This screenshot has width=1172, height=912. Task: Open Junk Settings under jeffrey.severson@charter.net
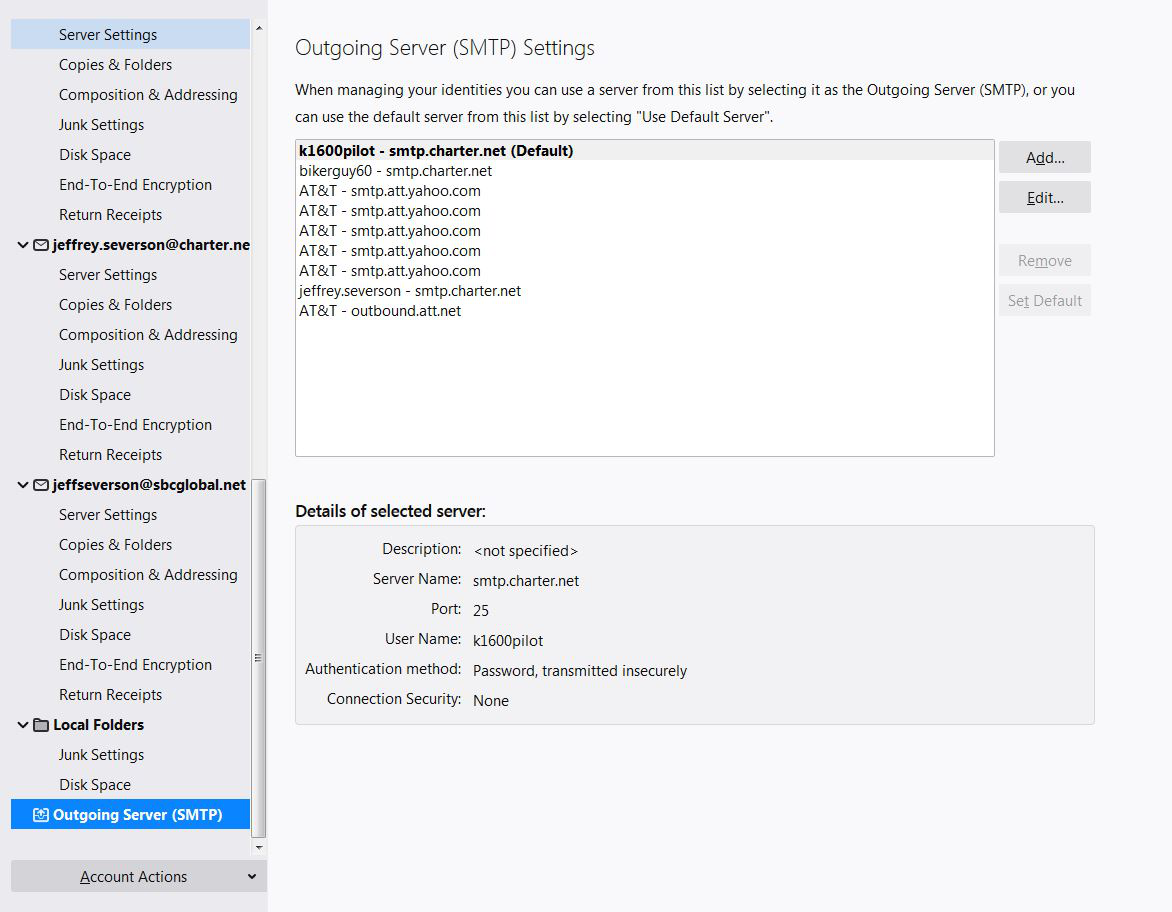pyautogui.click(x=101, y=365)
